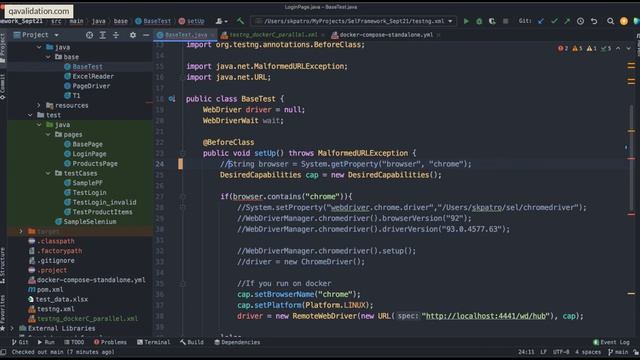Toggle the Favorites side panel
This screenshot has height=360, width=640.
click(x=3, y=312)
